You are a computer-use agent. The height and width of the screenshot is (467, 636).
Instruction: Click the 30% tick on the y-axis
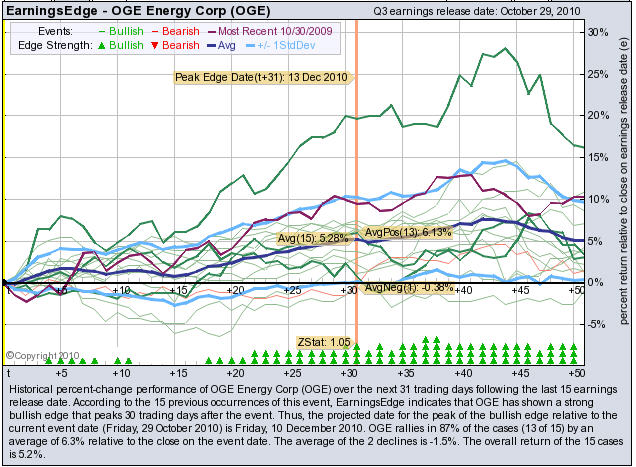click(599, 32)
